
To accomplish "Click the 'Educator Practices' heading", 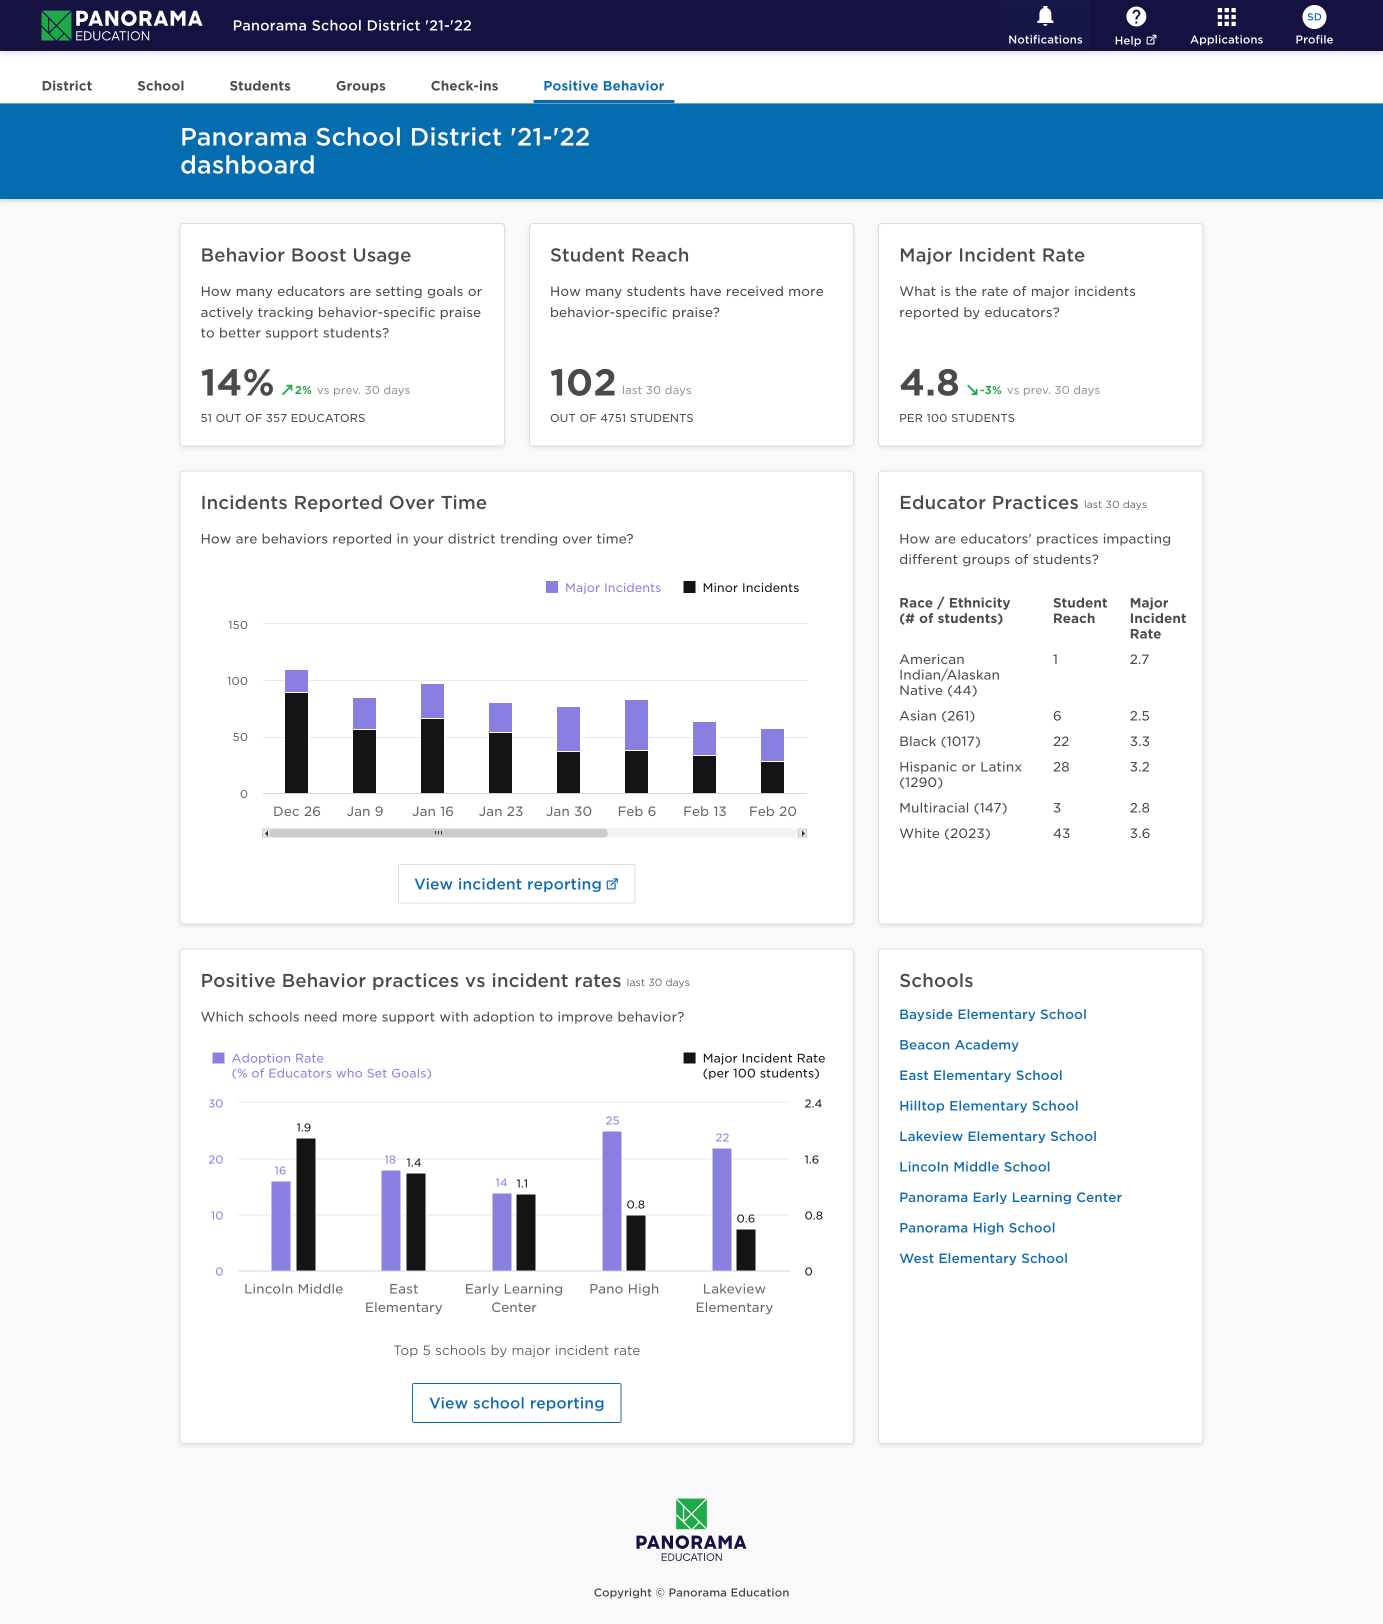I will click(x=989, y=503).
